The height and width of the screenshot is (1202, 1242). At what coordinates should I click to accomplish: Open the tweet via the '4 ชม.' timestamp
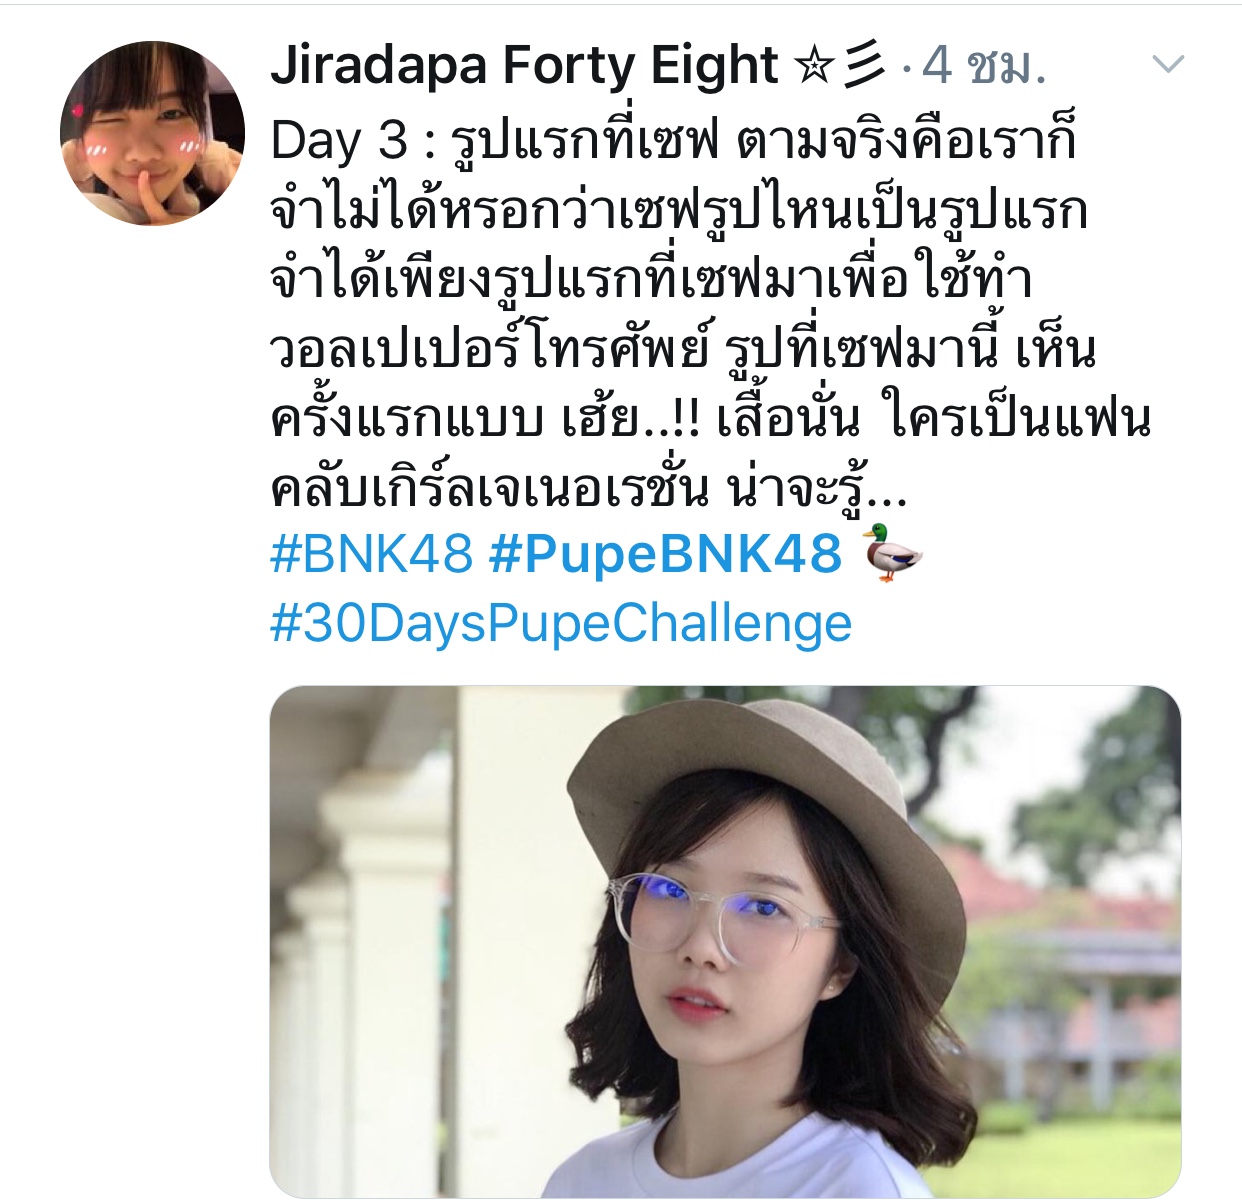983,66
